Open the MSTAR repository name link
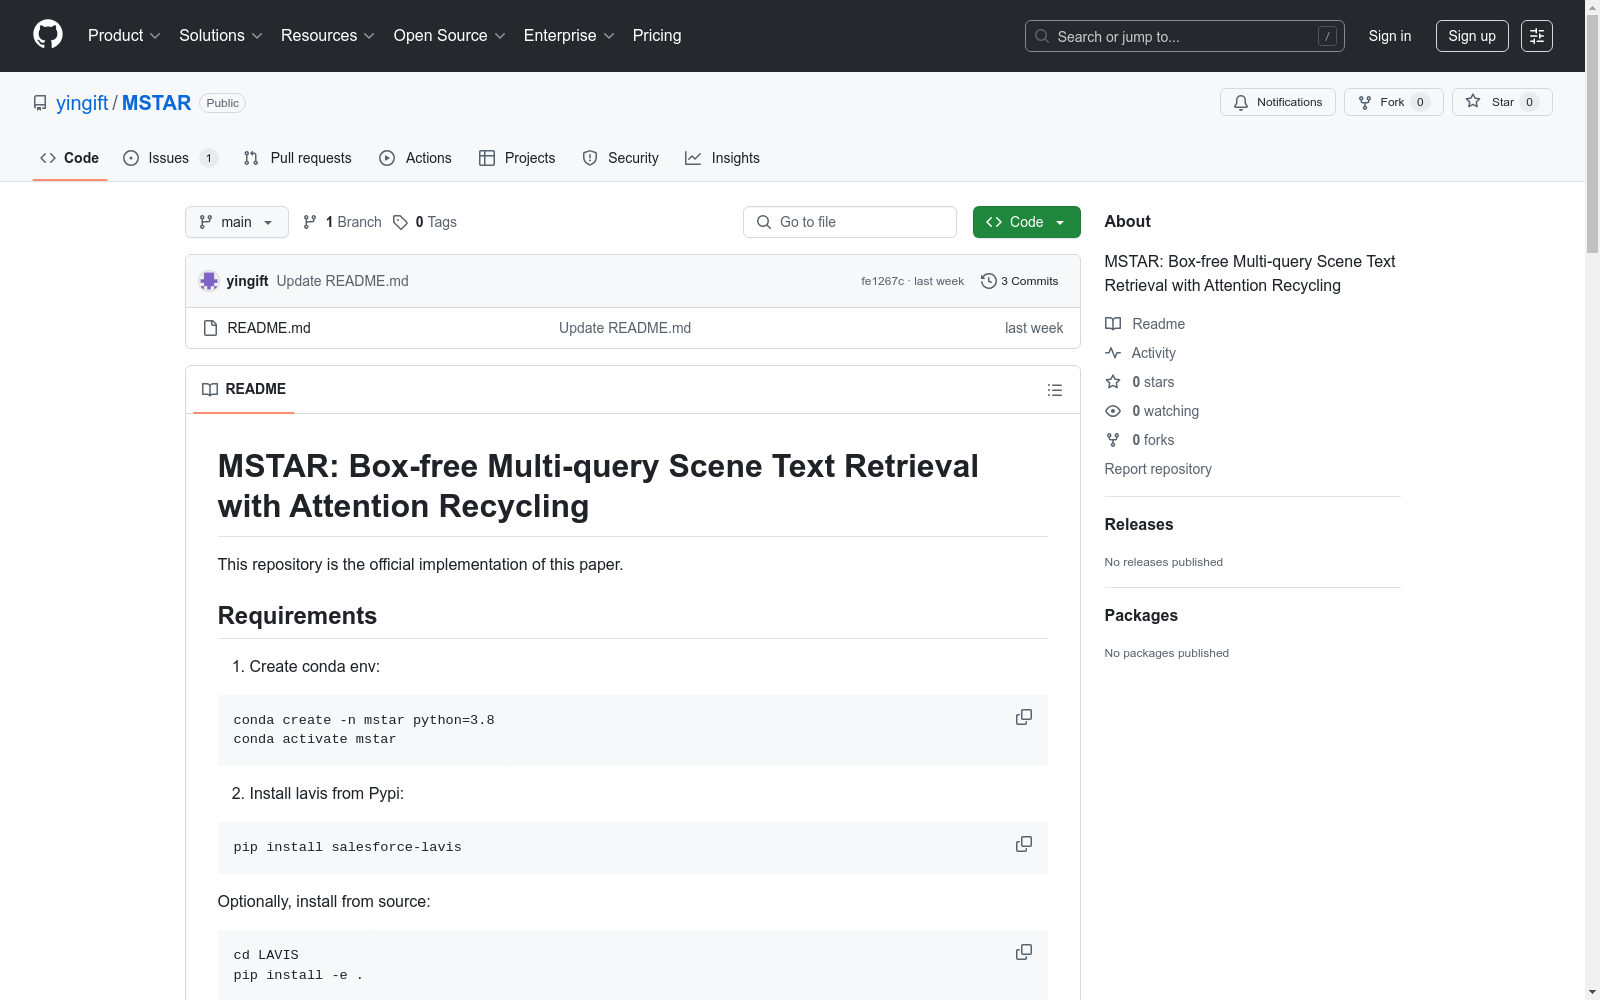The width and height of the screenshot is (1600, 1000). click(156, 103)
